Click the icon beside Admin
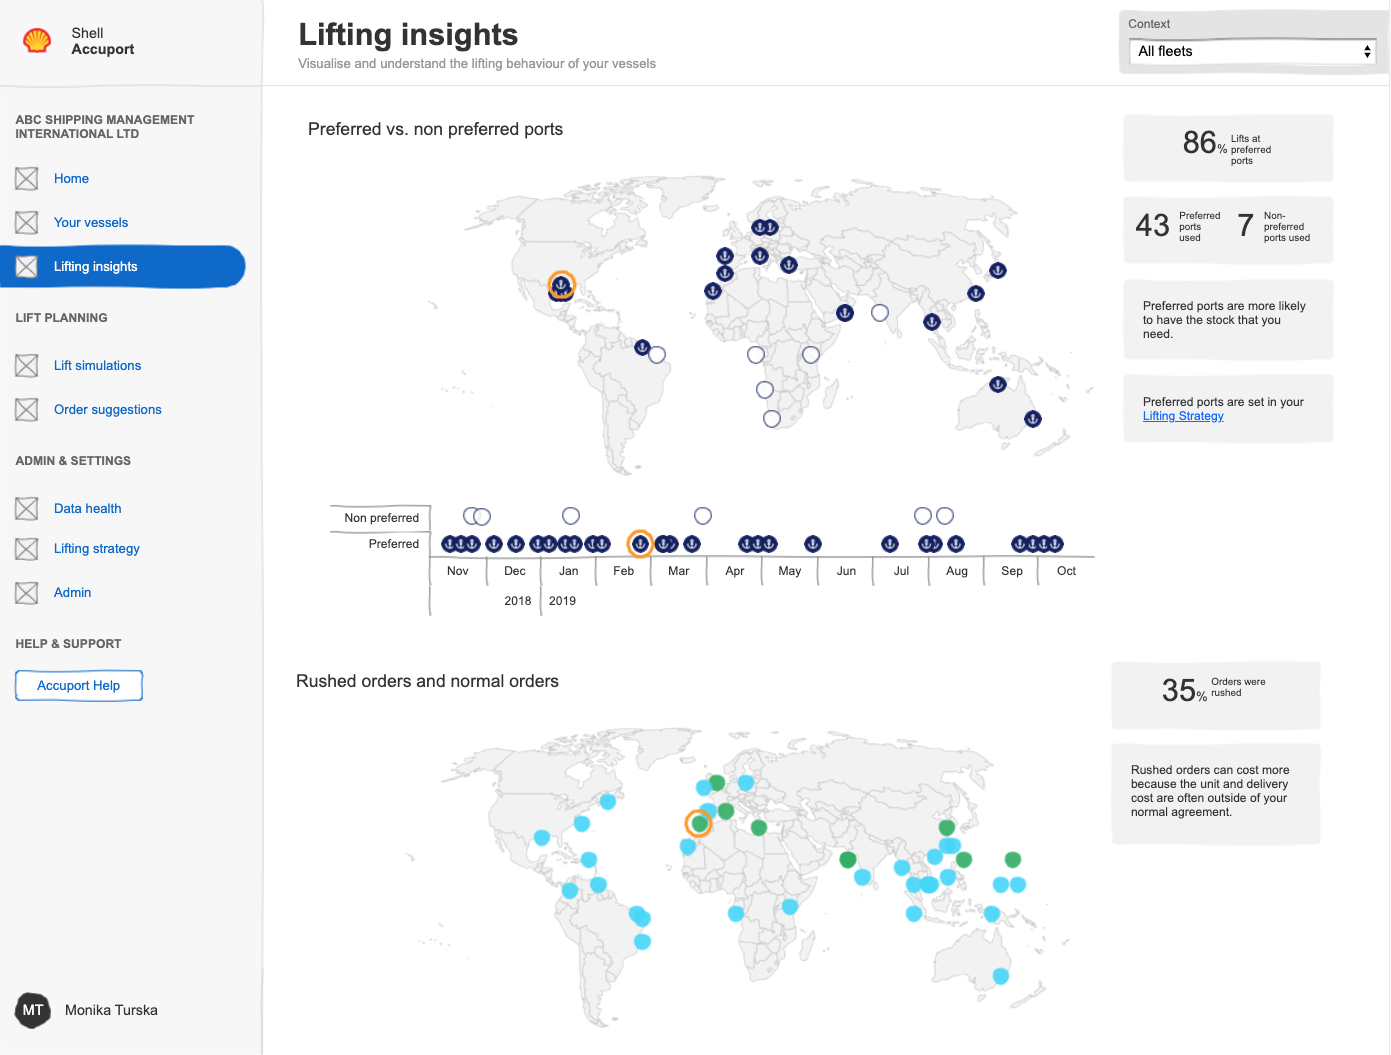The image size is (1391, 1055). click(27, 592)
